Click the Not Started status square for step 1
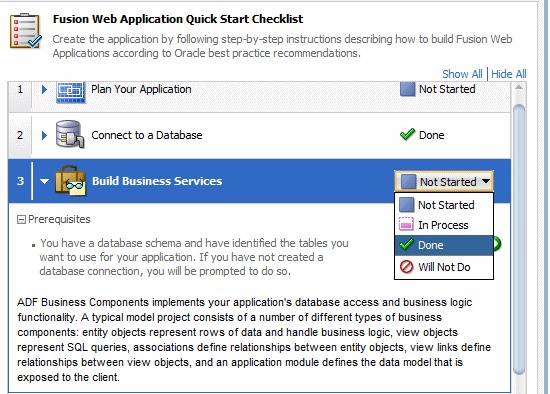 pos(407,89)
